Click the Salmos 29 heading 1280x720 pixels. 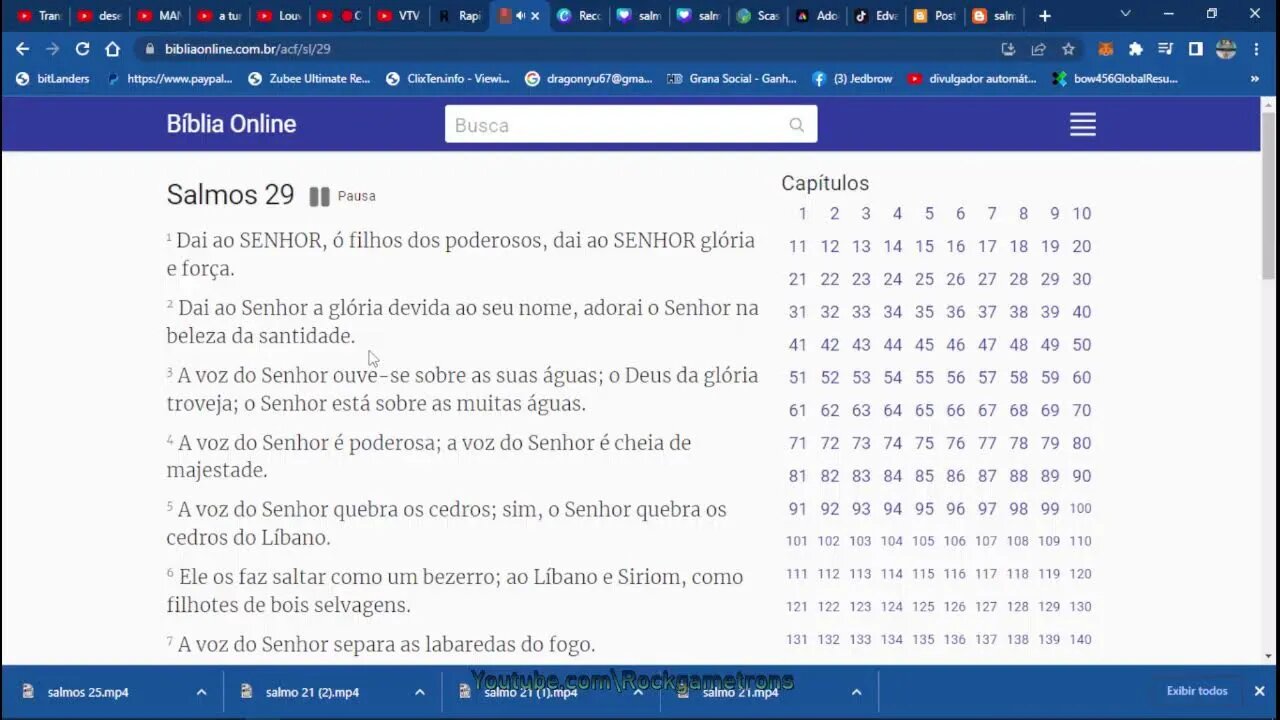tap(230, 194)
